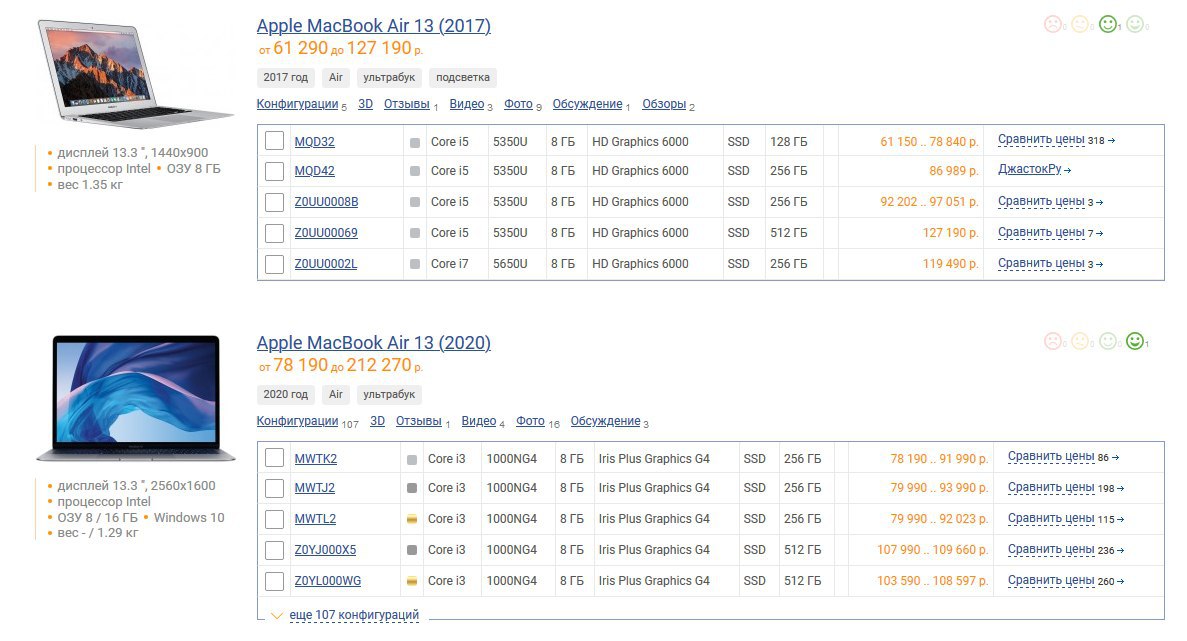Click the gold color swatch in MWTL2 row
Viewport: 1187px width, 641px height.
coord(412,519)
